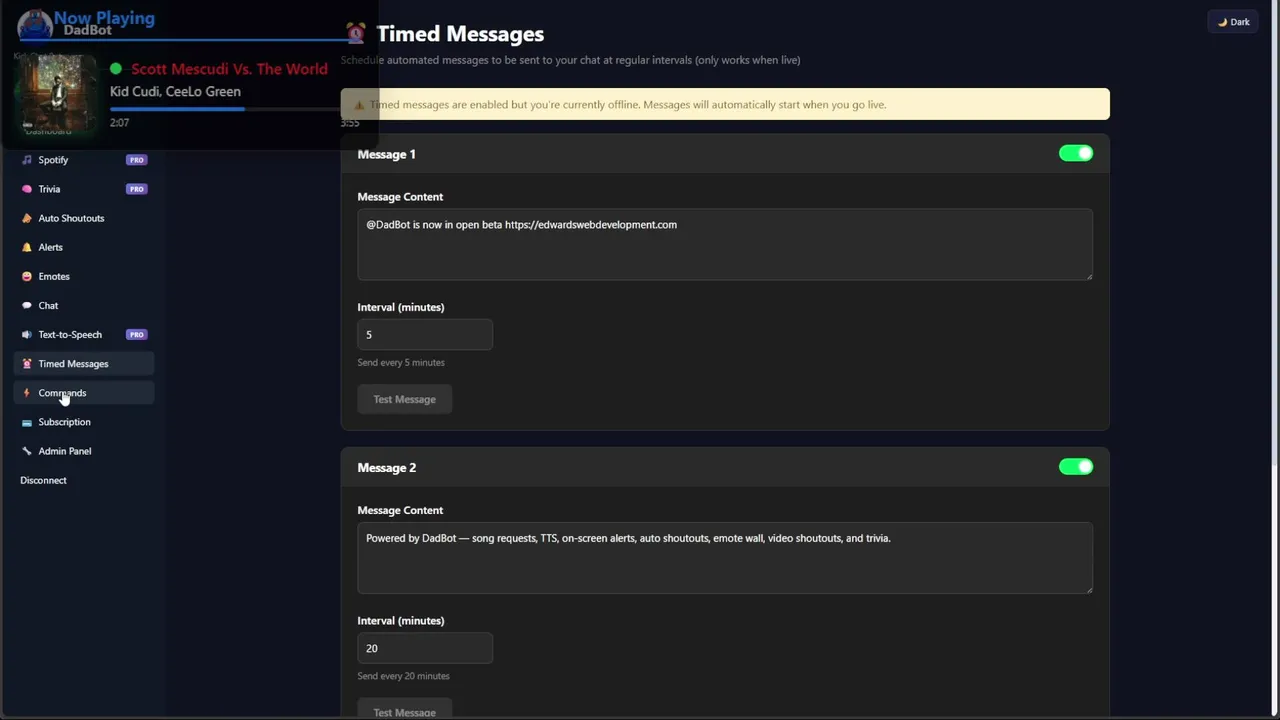Click the Admin Panel wrench icon

tap(27, 451)
